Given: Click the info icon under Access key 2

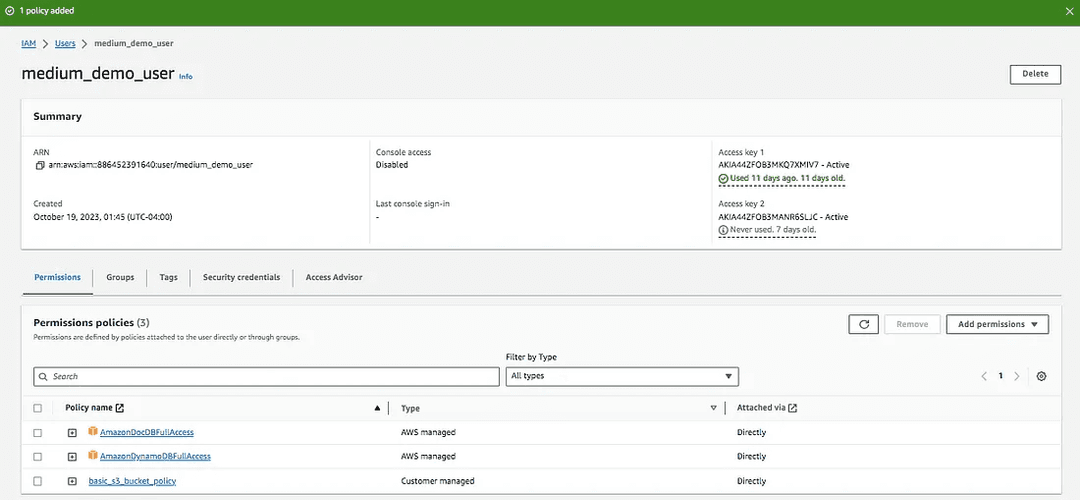Looking at the screenshot, I should (723, 229).
